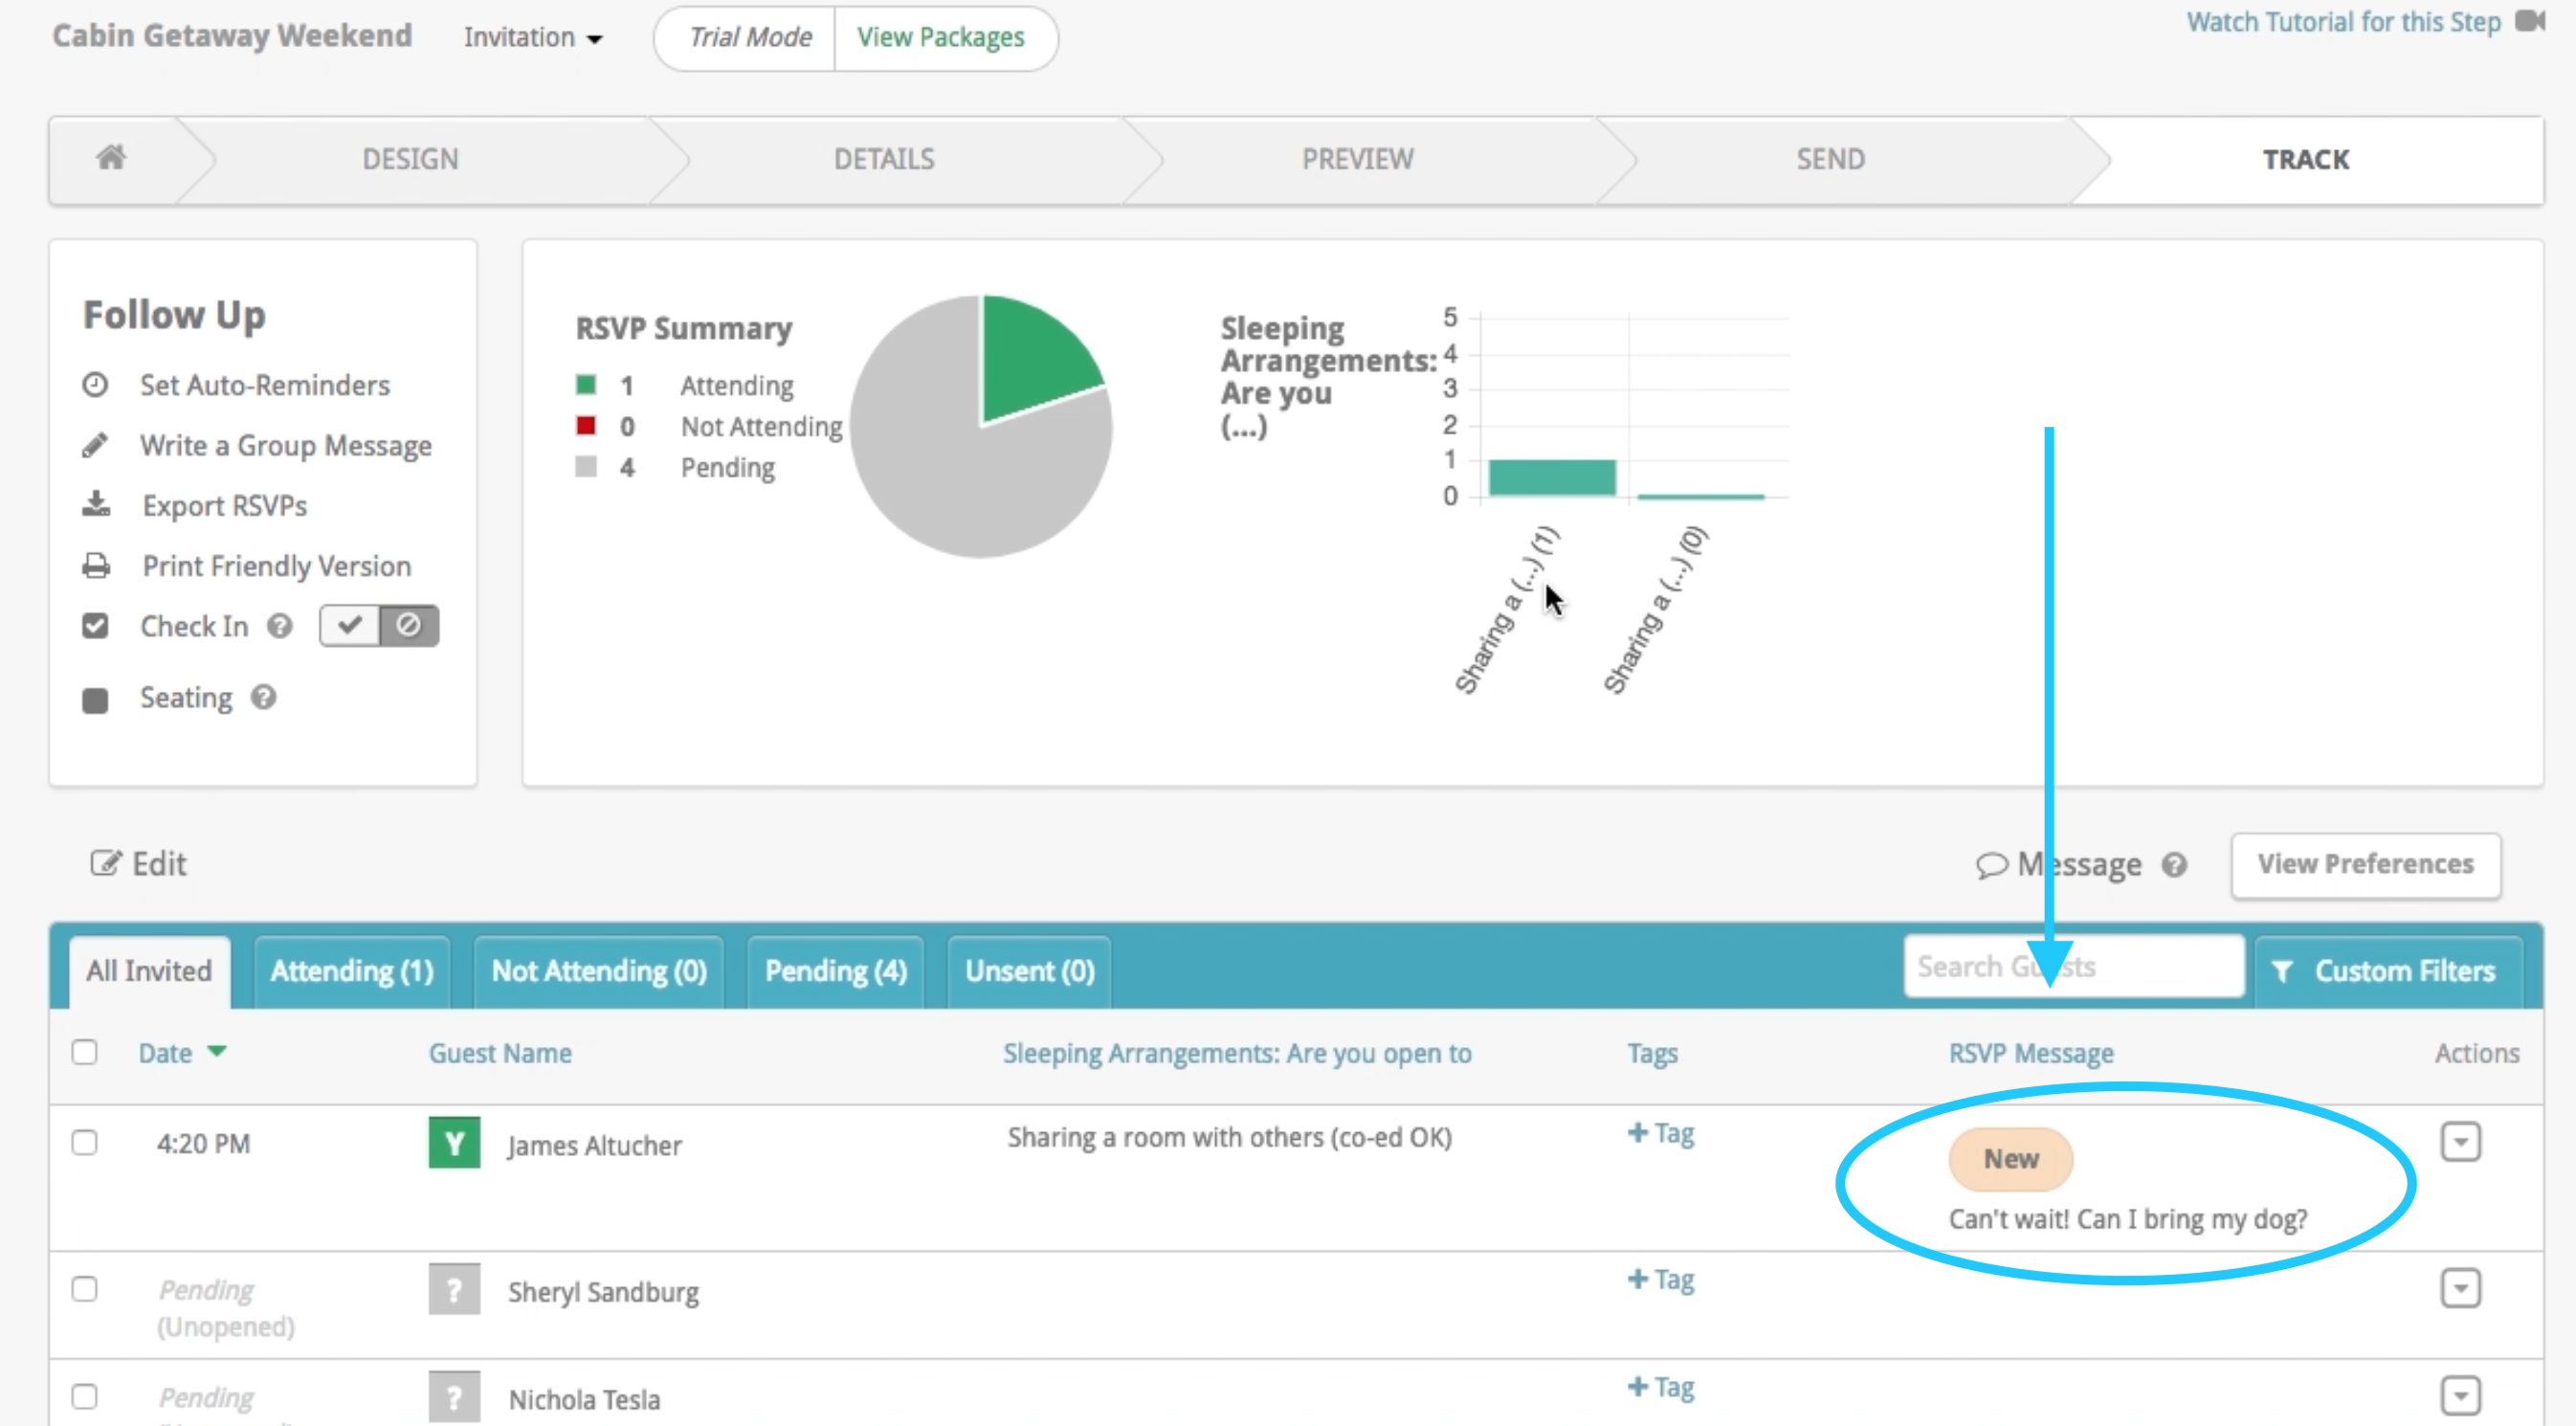
Task: Switch to the All Invited tab
Action: 149,971
